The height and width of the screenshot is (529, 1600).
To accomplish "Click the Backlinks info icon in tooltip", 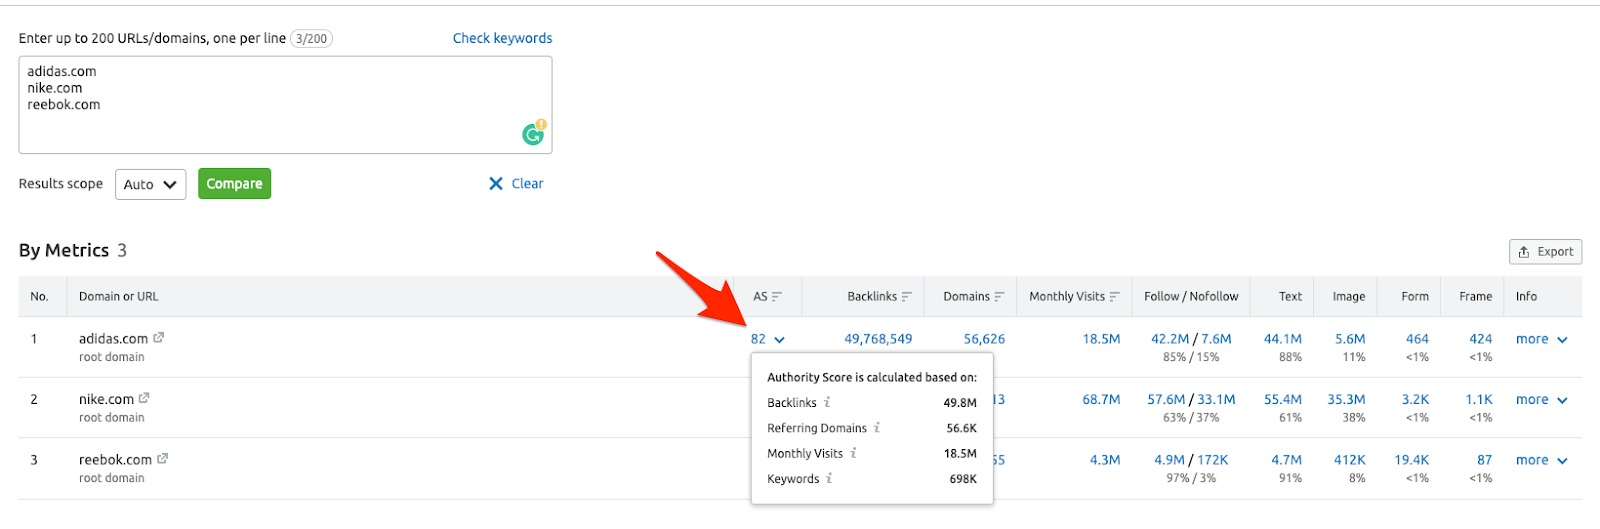I will pos(827,402).
